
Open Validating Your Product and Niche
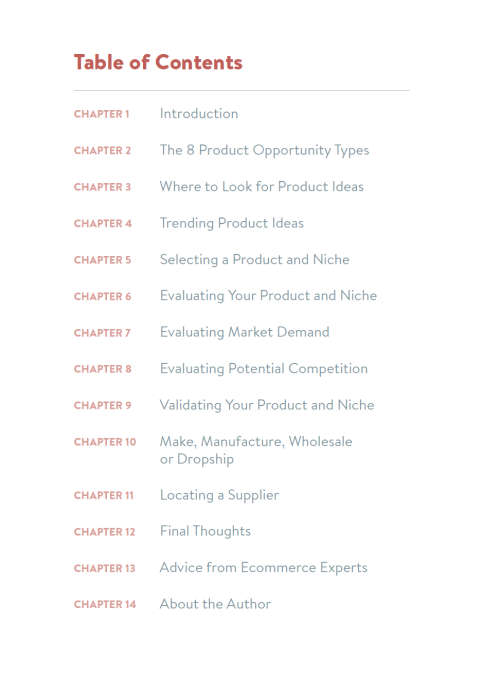pyautogui.click(x=267, y=405)
